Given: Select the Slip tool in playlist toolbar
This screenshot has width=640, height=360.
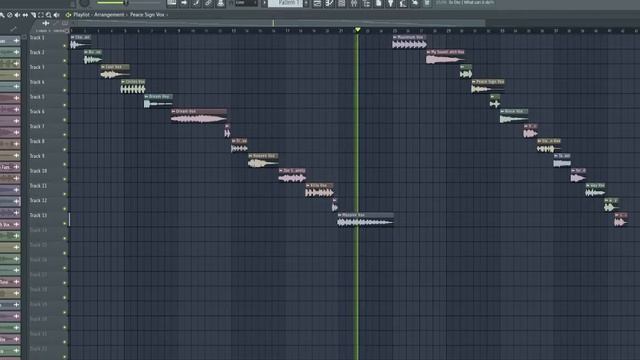Looking at the screenshot, I should (25, 15).
